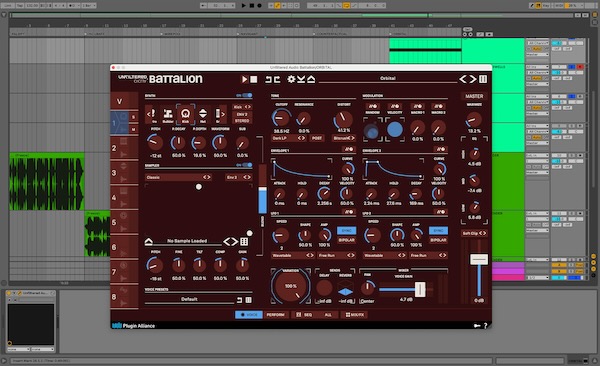Select the Hat synth engine icon
This screenshot has height=366, width=600.
point(203,114)
